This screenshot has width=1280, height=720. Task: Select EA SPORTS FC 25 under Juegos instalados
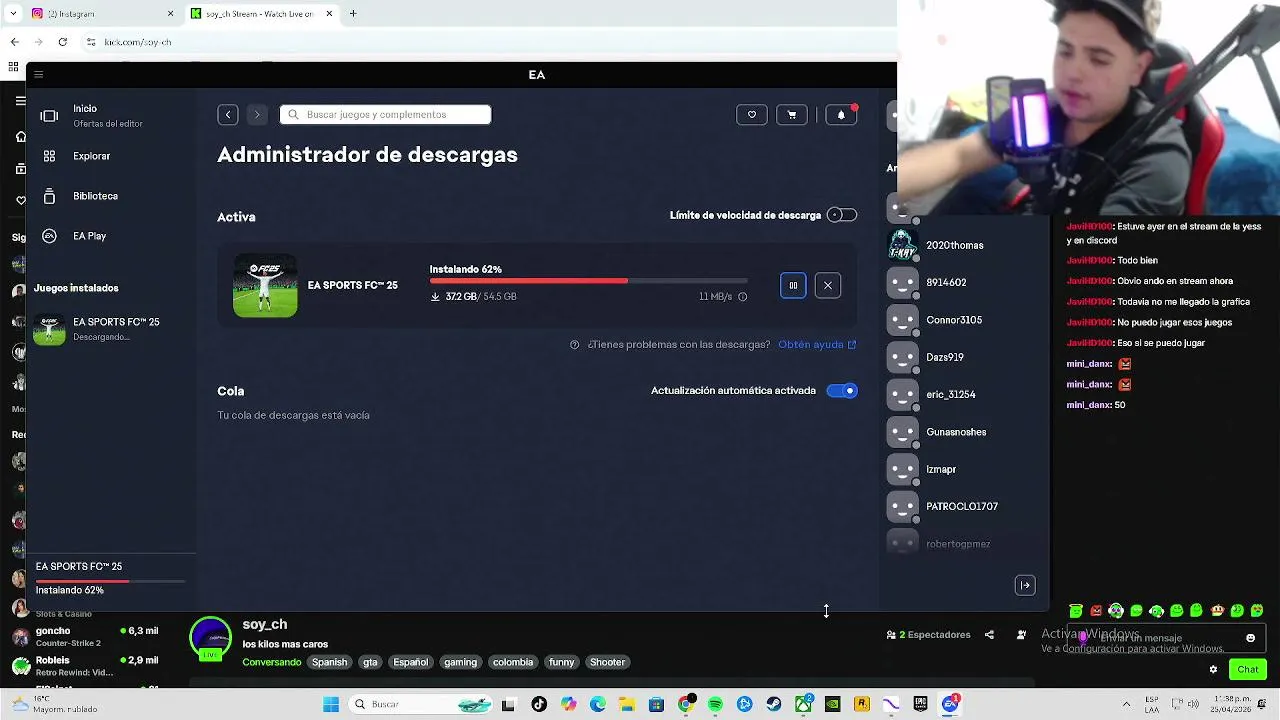(x=110, y=329)
